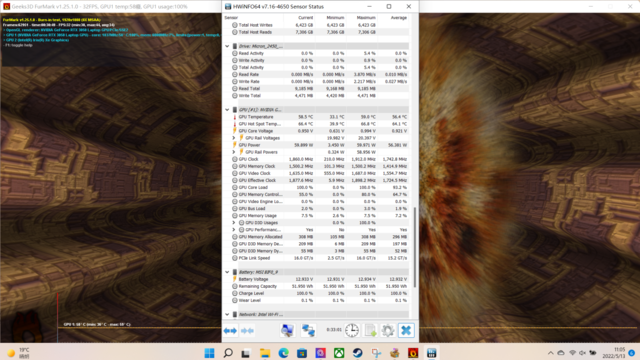Expand the GPU Rail Powers entry
Viewport: 640px width, 360px height.
(234, 152)
